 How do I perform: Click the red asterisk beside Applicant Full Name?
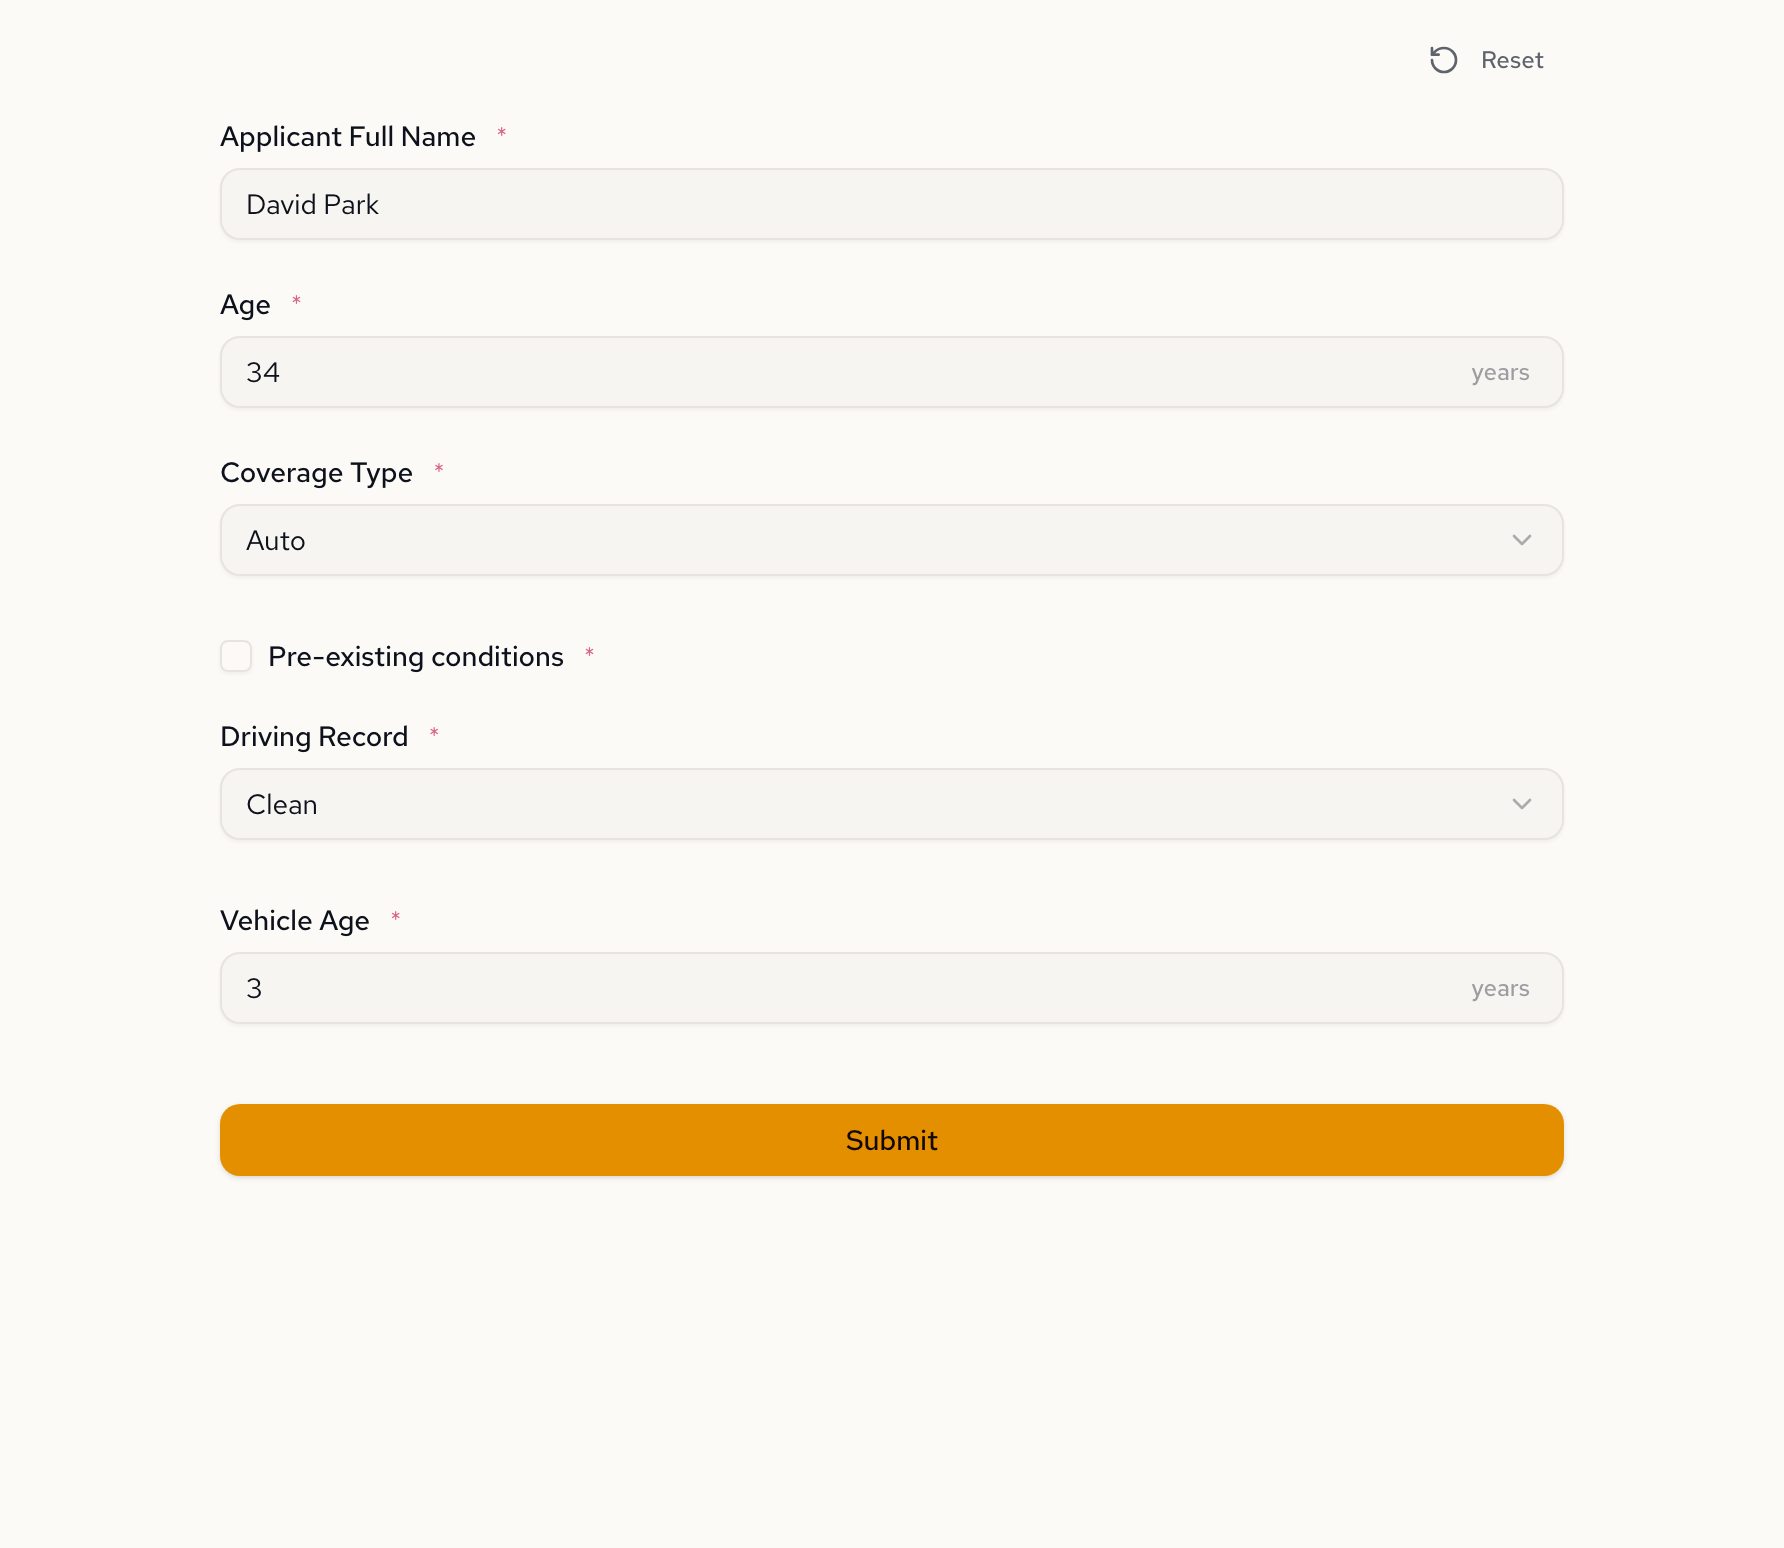point(502,132)
